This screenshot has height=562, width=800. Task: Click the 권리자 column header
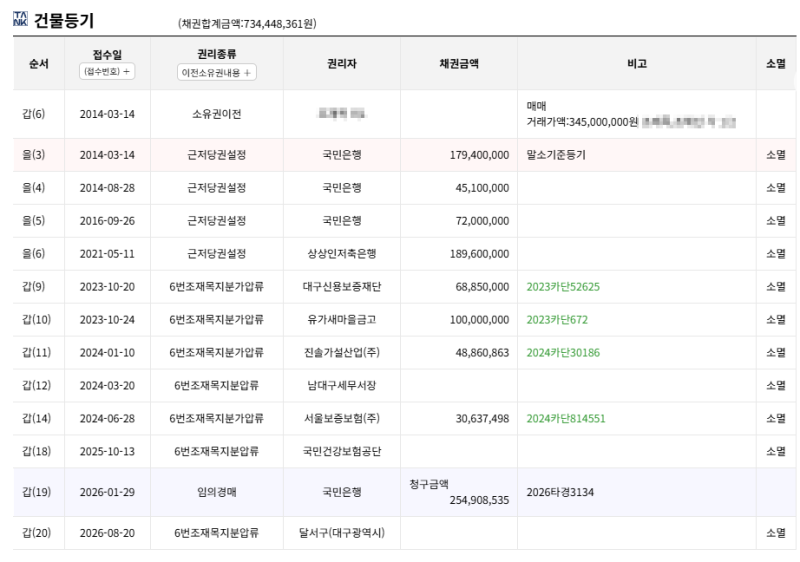pyautogui.click(x=342, y=64)
